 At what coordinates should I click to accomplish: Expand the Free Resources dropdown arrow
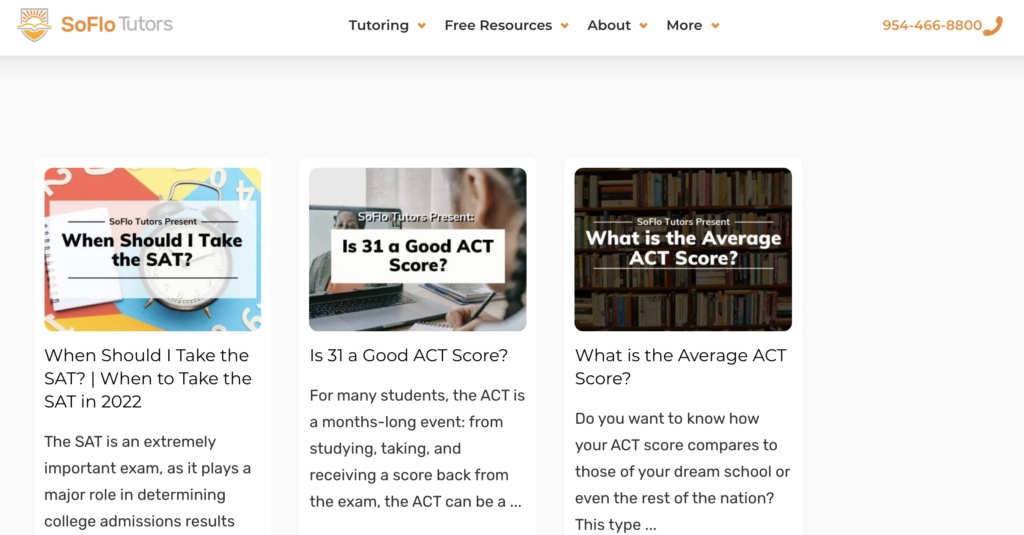tap(564, 26)
